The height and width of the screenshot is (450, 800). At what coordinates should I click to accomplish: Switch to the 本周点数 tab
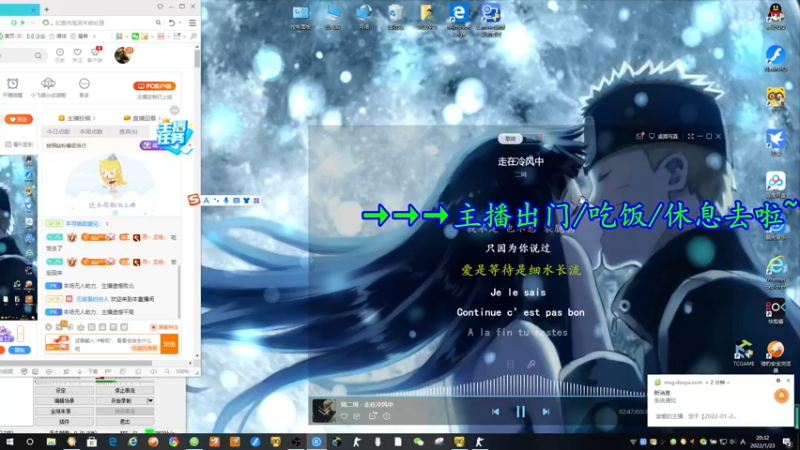click(92, 132)
